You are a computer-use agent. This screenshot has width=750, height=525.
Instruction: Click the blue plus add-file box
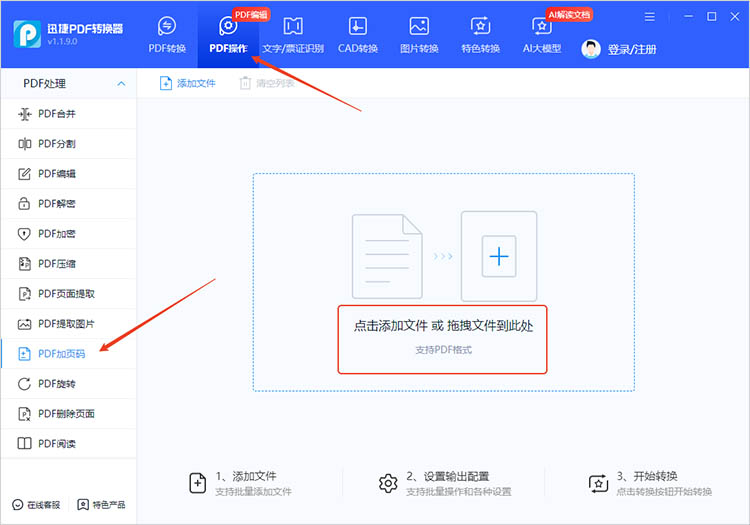click(x=499, y=256)
